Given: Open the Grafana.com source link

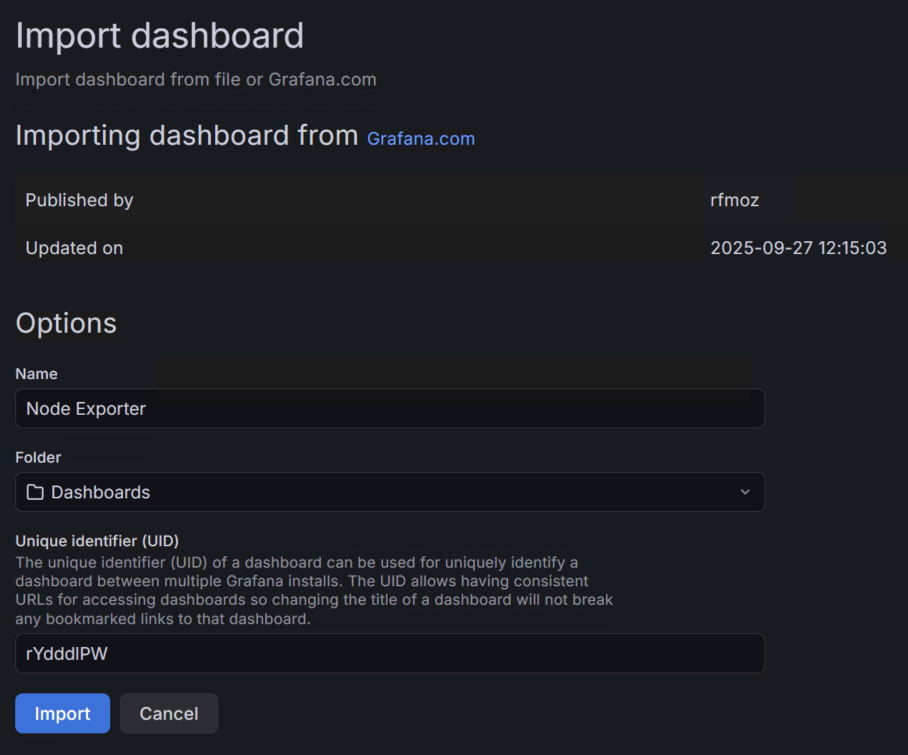Looking at the screenshot, I should (420, 139).
